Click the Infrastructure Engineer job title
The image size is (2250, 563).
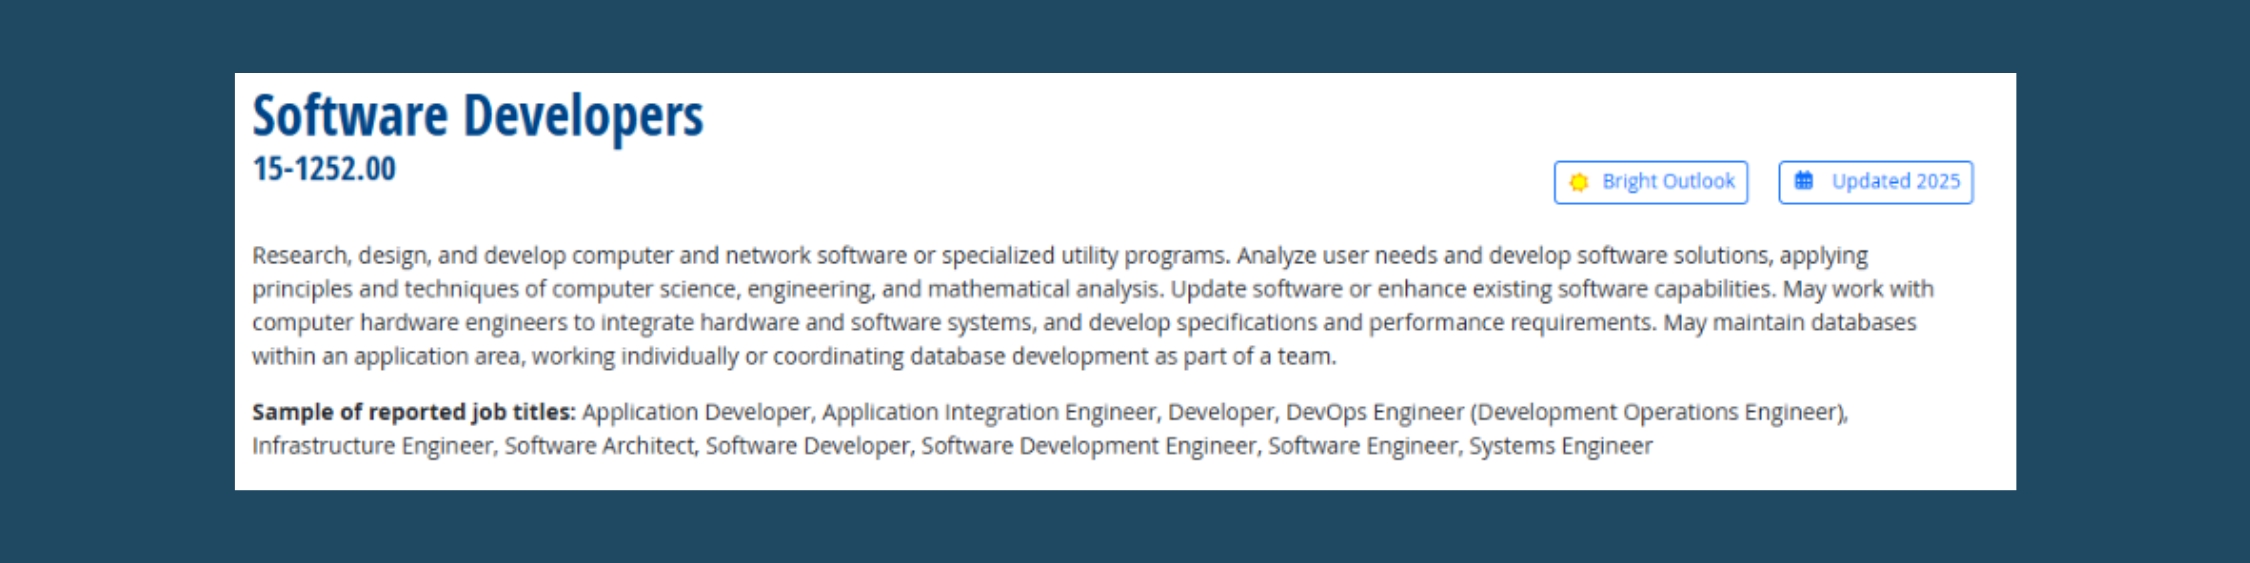point(372,446)
